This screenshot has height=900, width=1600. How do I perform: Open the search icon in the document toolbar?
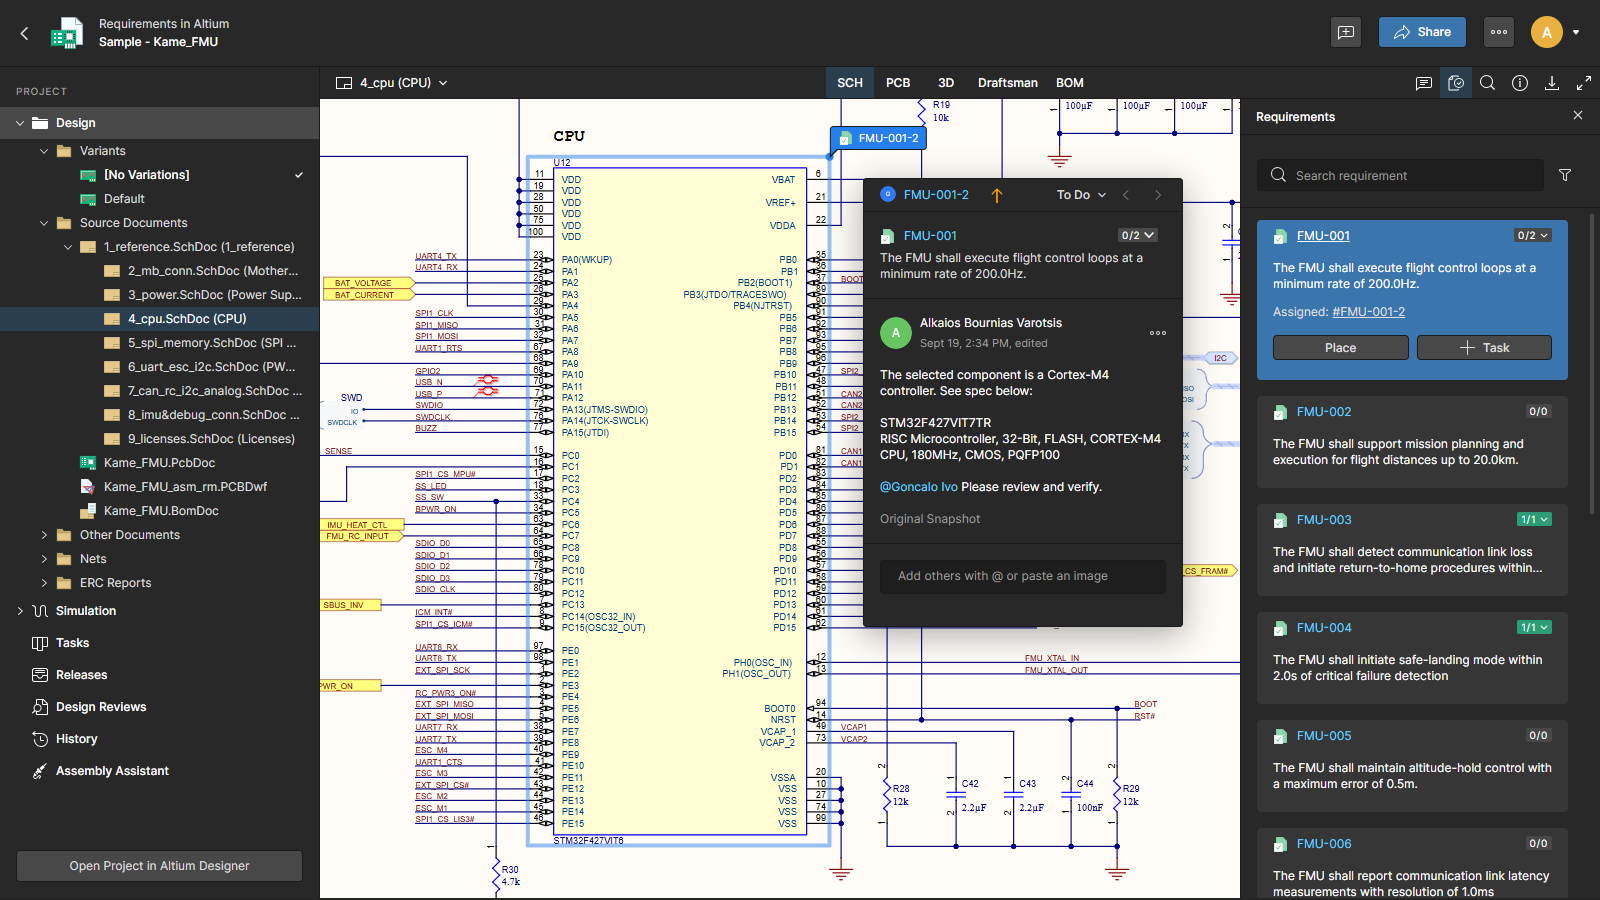click(1487, 83)
